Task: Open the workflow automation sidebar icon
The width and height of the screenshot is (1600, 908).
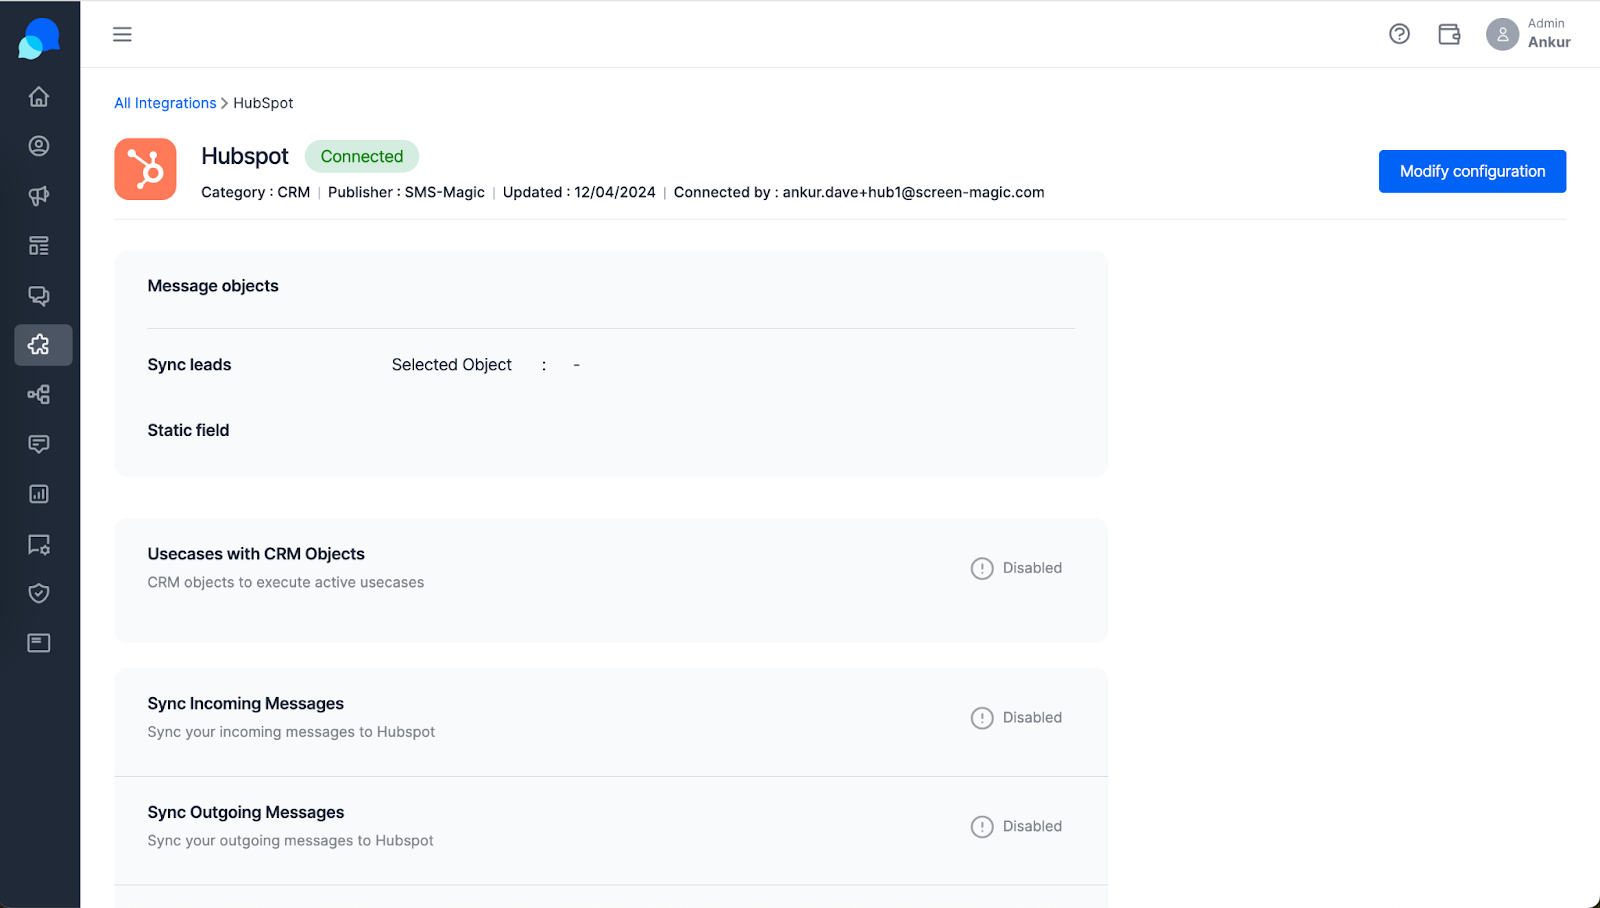Action: [x=39, y=395]
